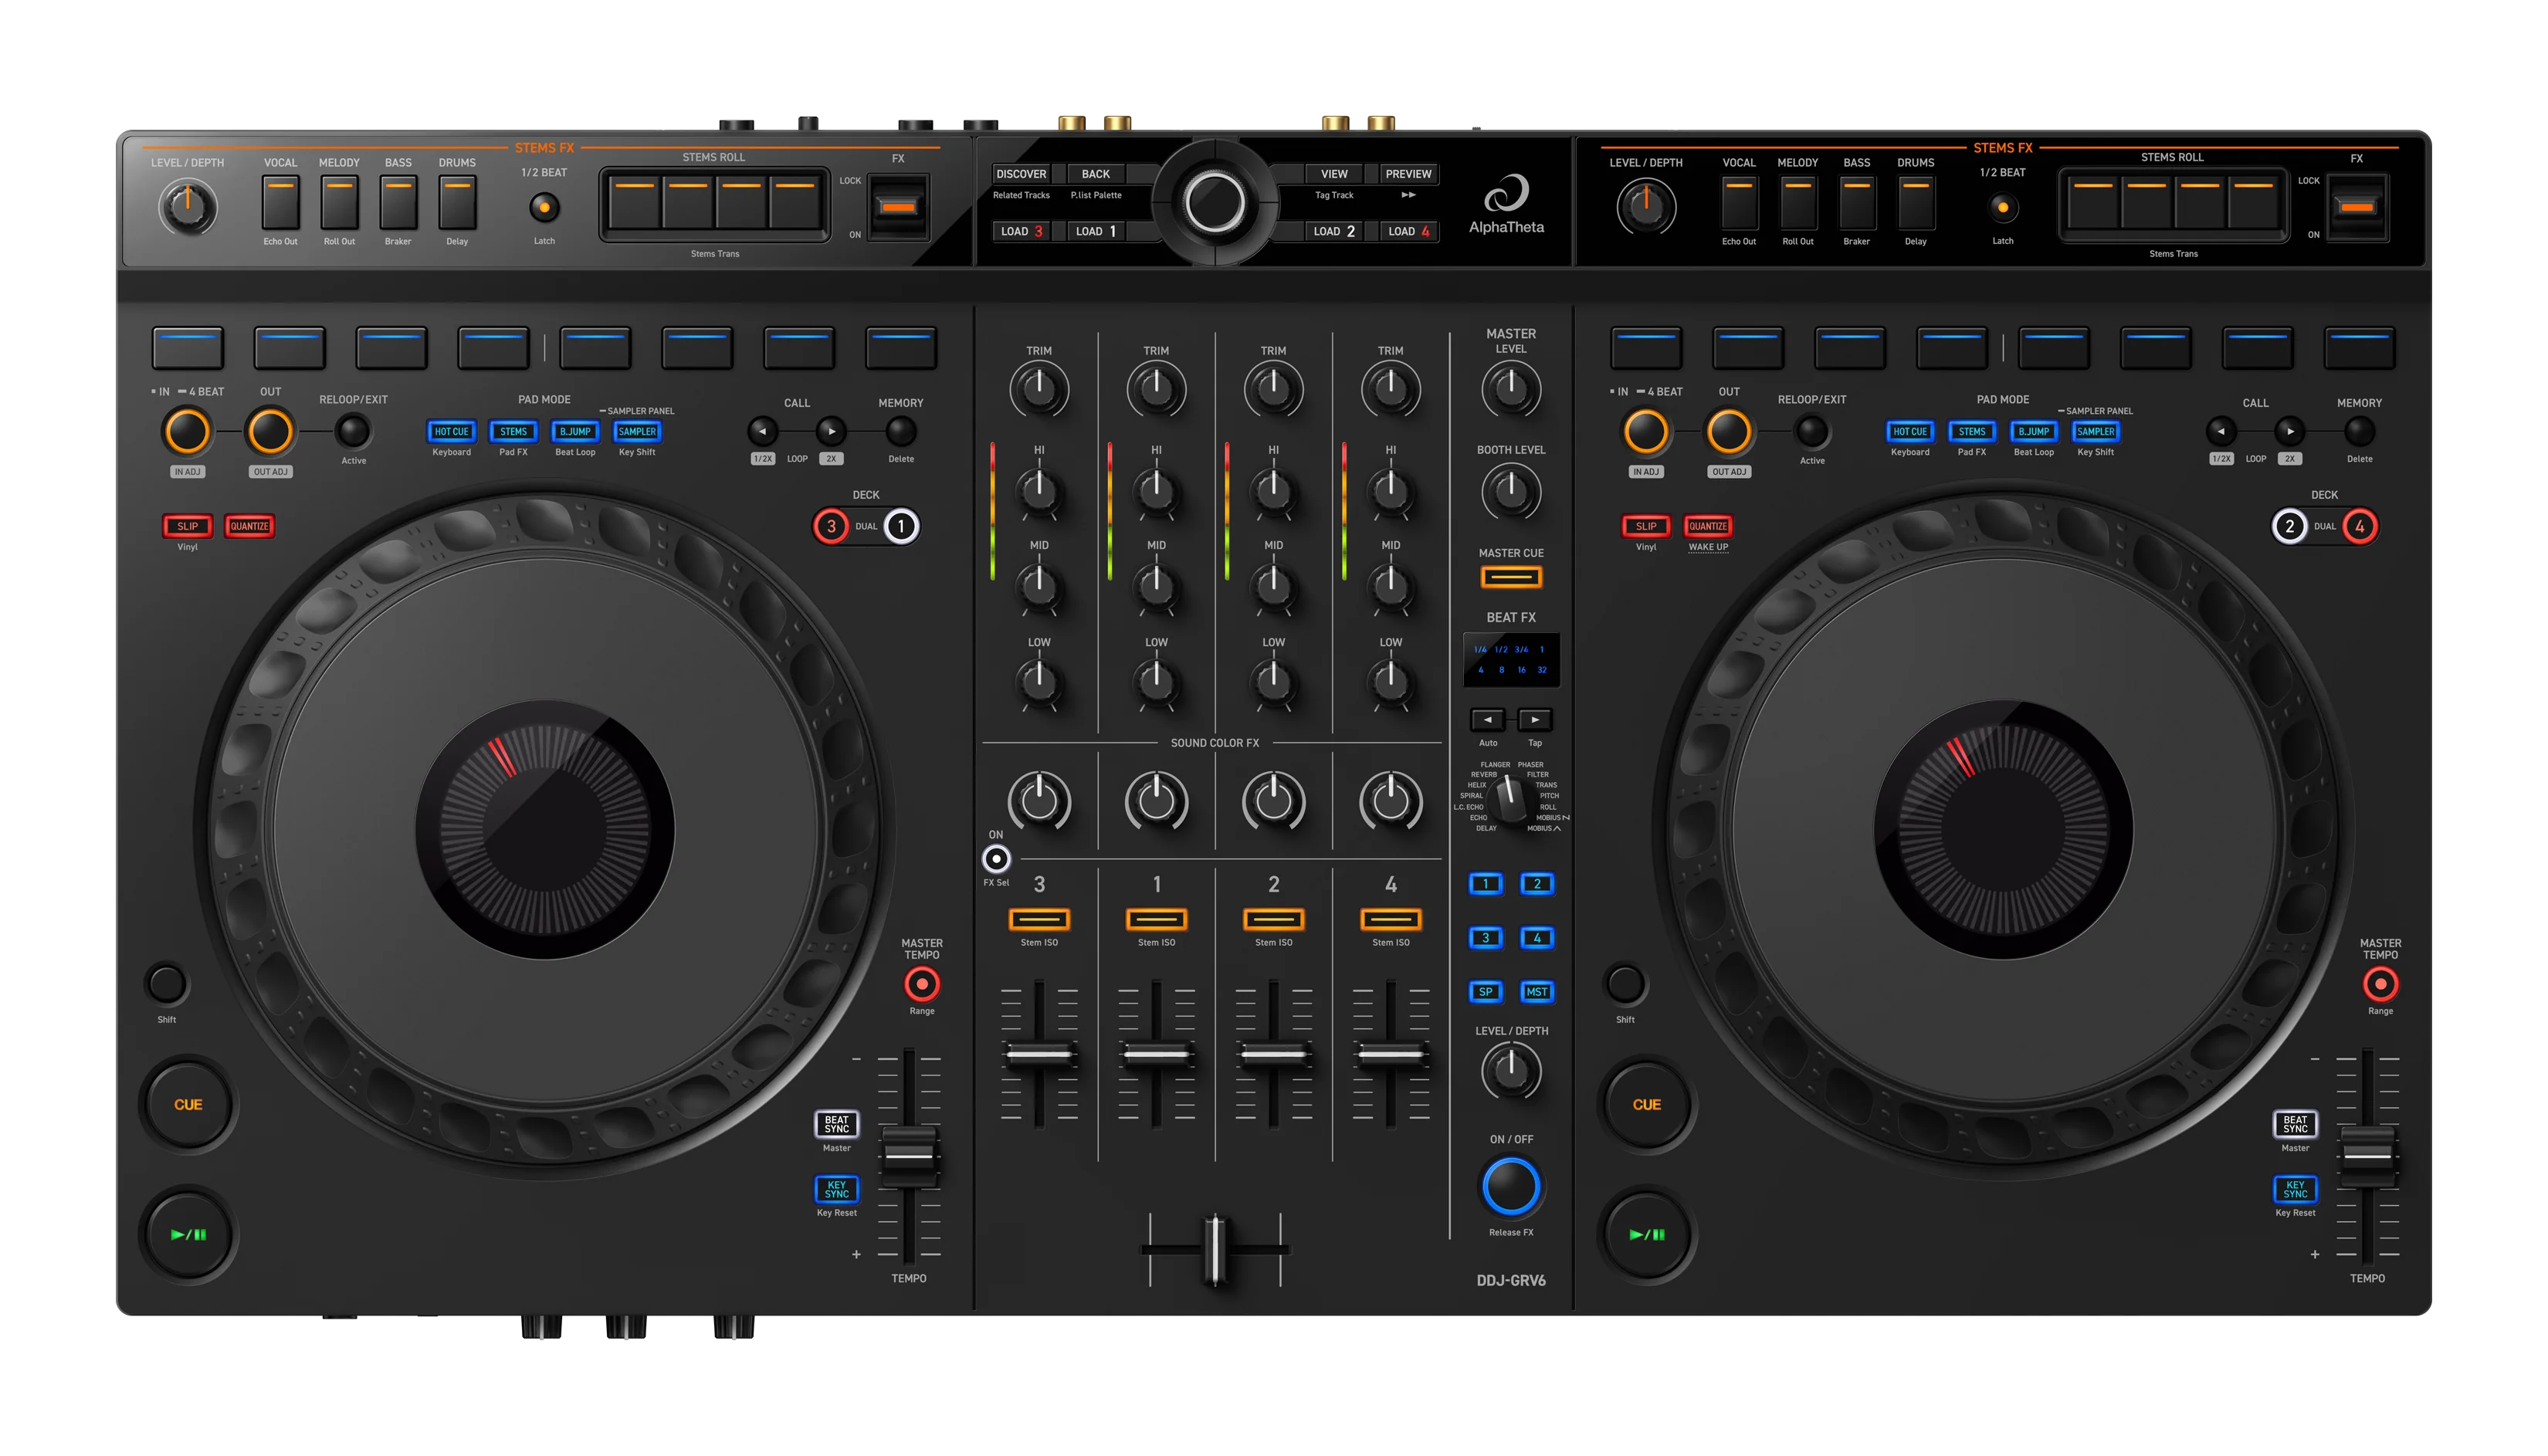Click the BACK button

(x=1096, y=174)
